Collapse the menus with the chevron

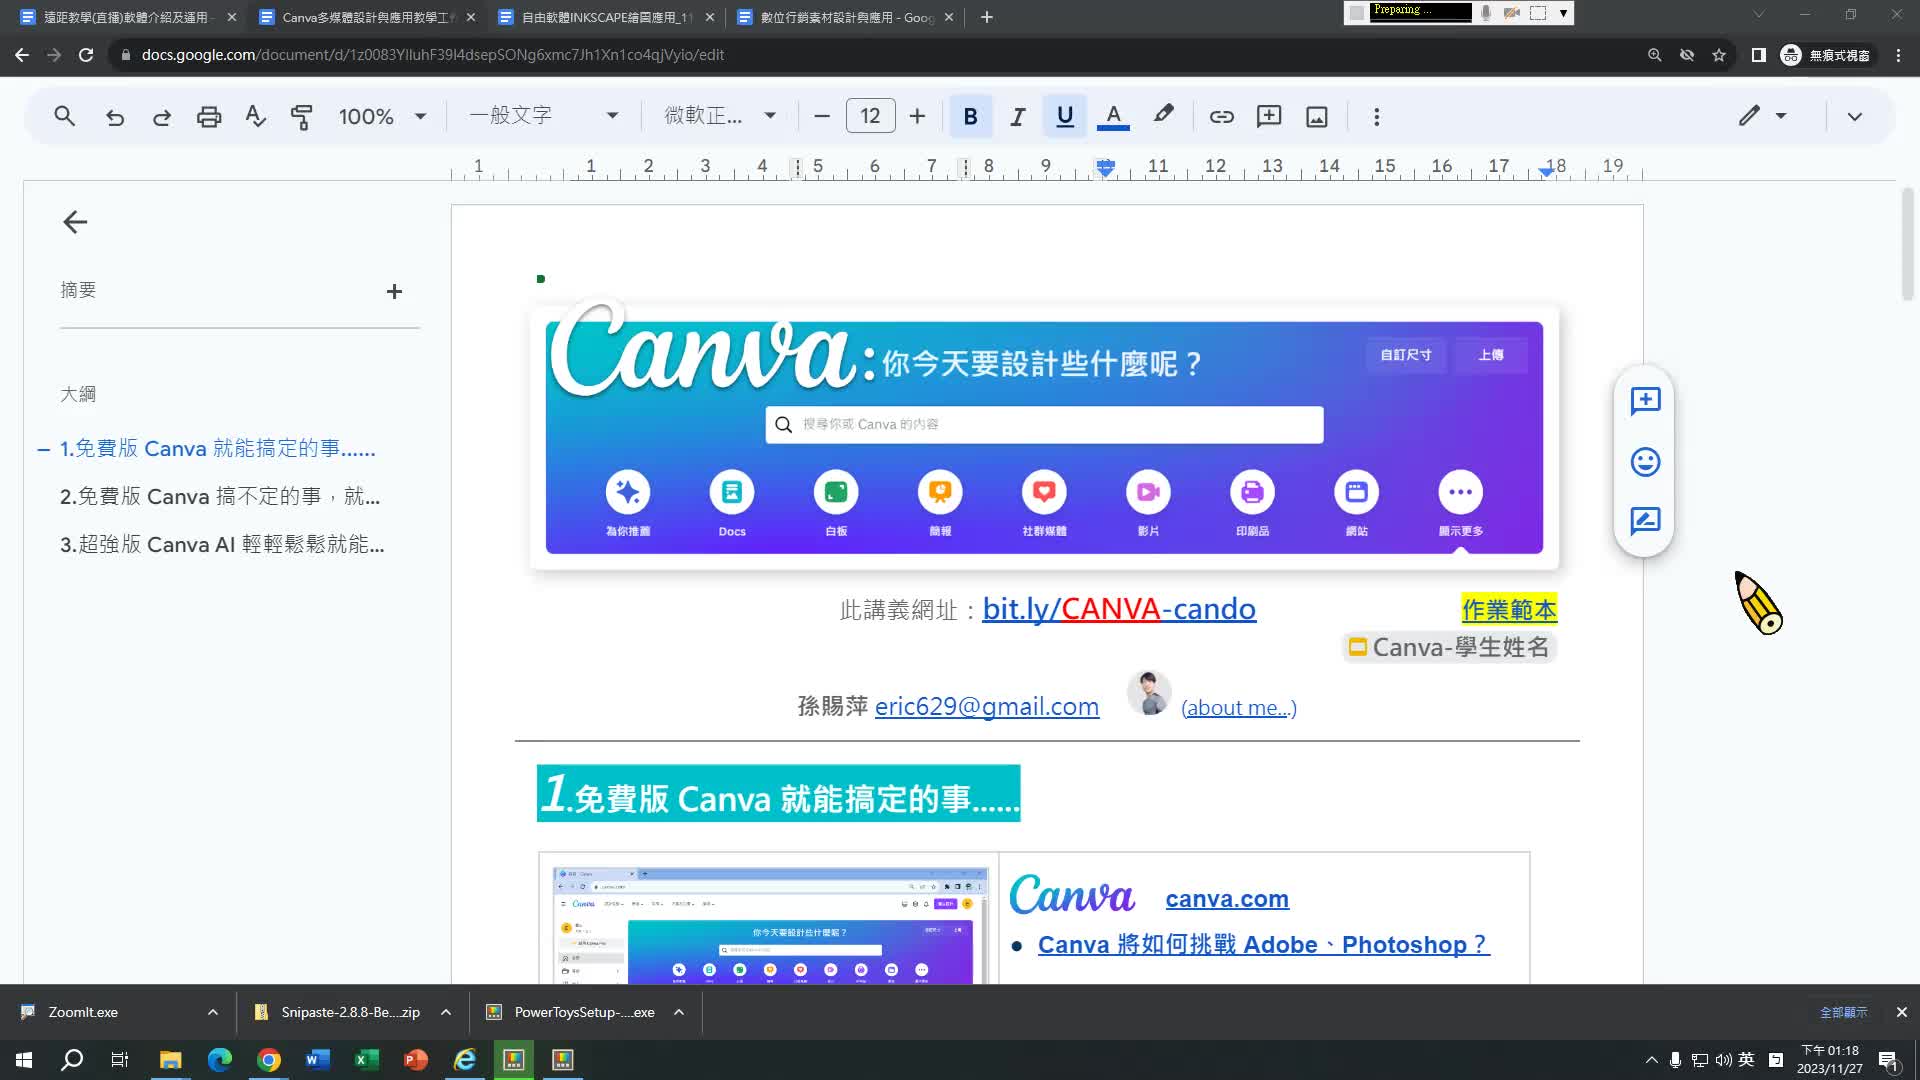(x=1855, y=116)
